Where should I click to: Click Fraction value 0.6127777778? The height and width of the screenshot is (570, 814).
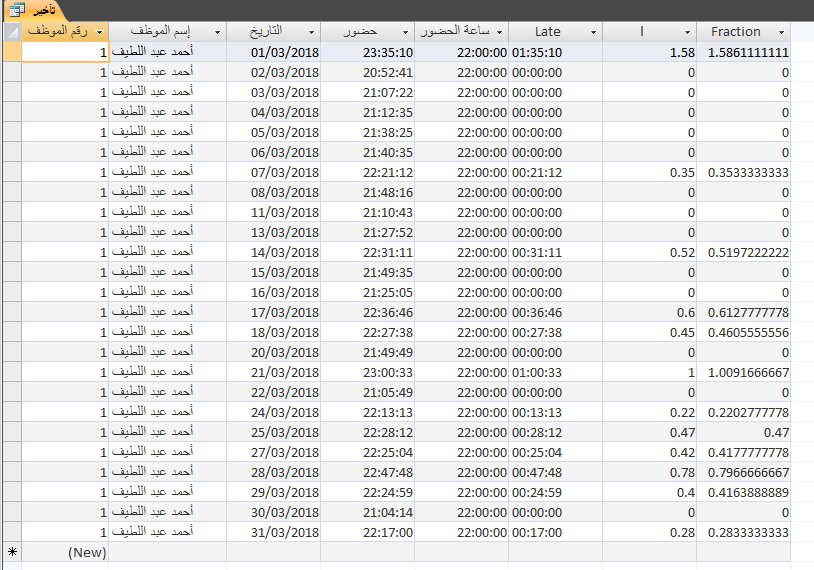tap(743, 313)
